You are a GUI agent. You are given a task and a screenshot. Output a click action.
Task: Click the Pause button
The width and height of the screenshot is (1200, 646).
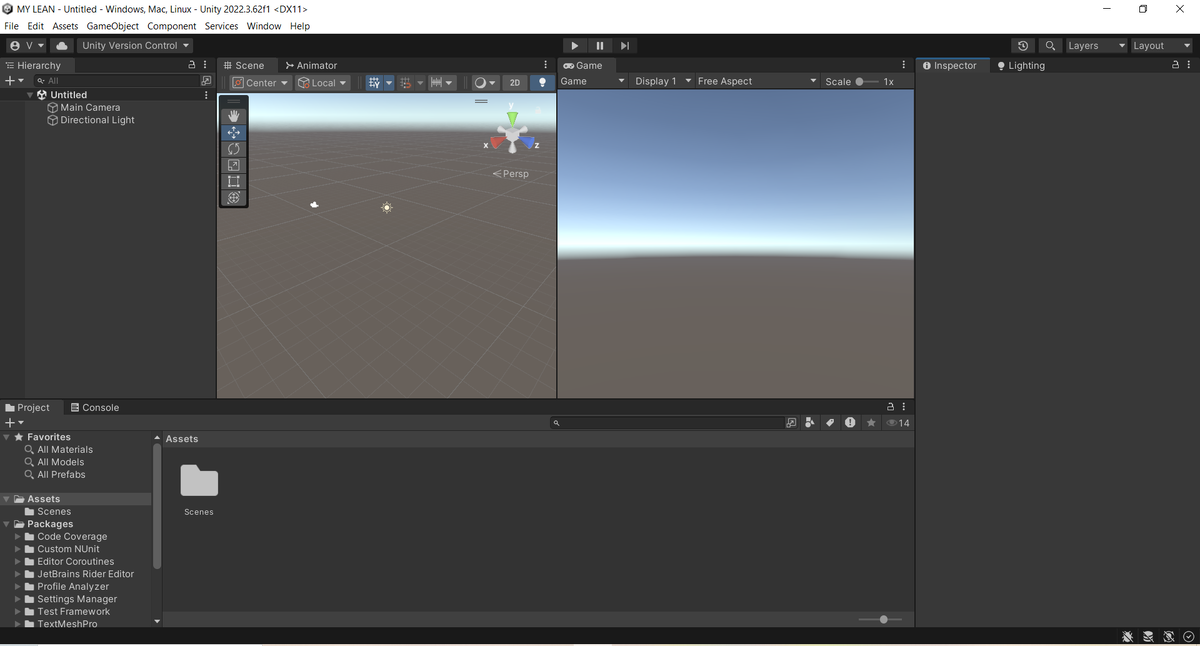(599, 45)
